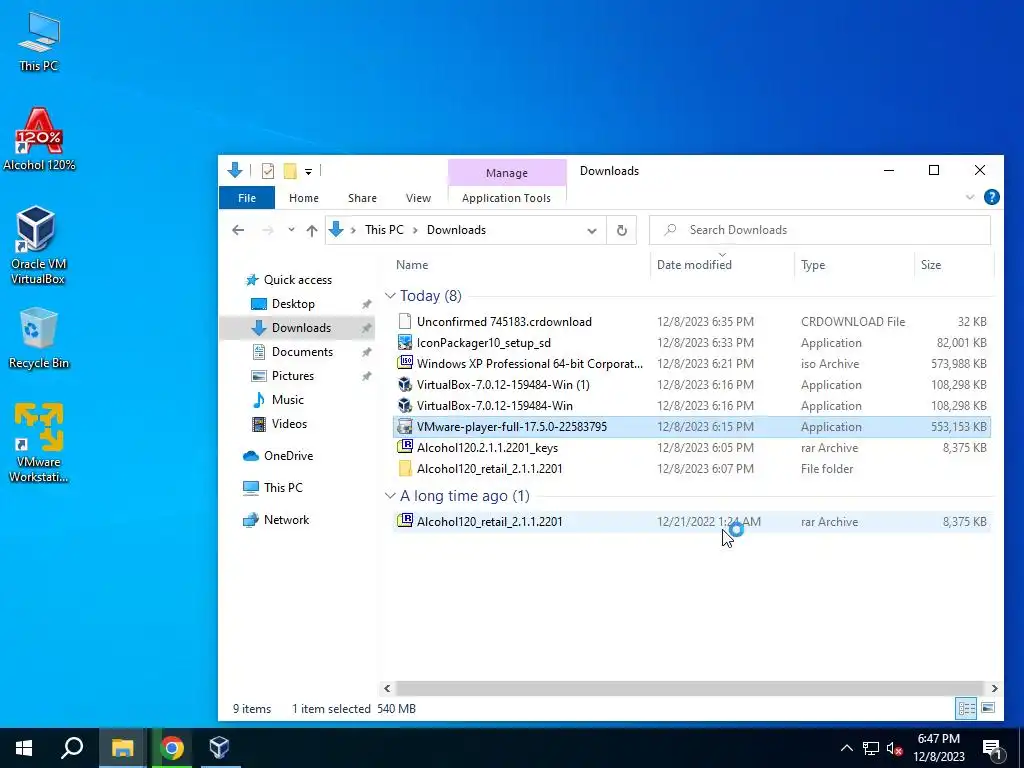
Task: Select Quick access in navigation pane
Action: tap(298, 280)
